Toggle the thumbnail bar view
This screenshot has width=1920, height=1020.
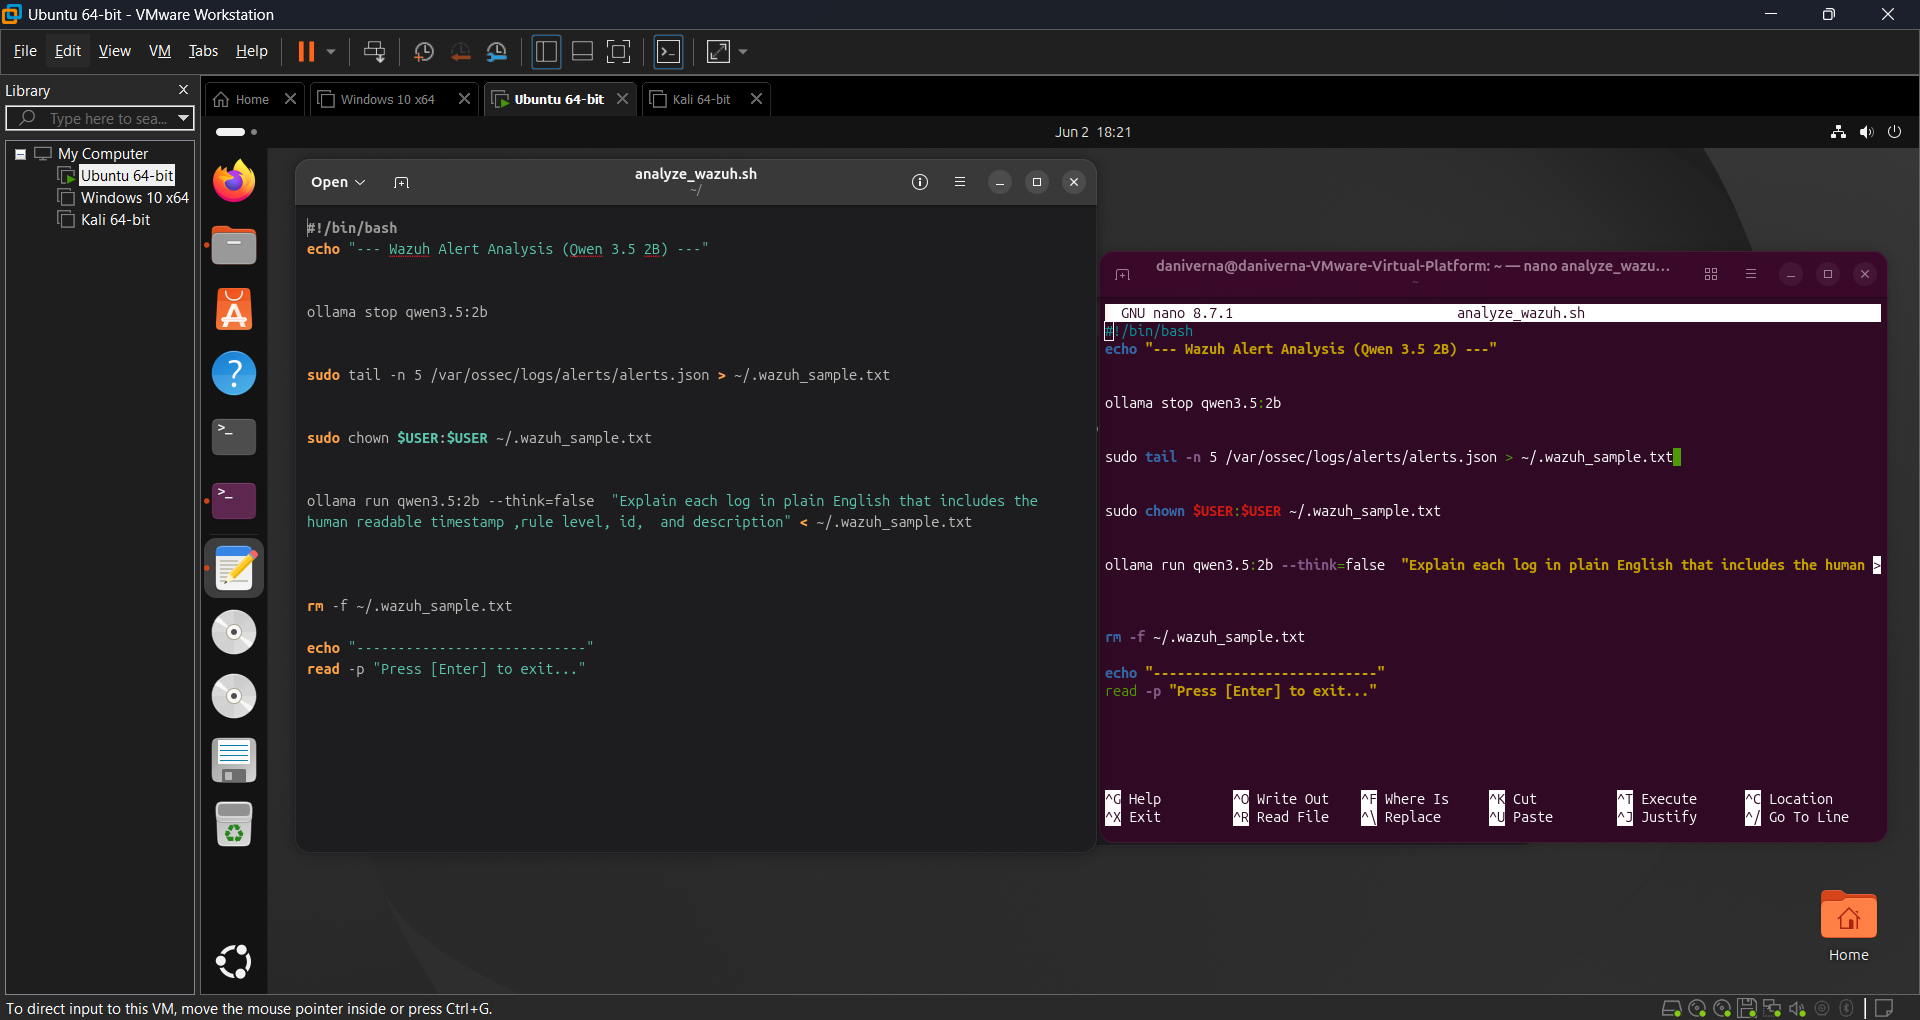coord(582,52)
